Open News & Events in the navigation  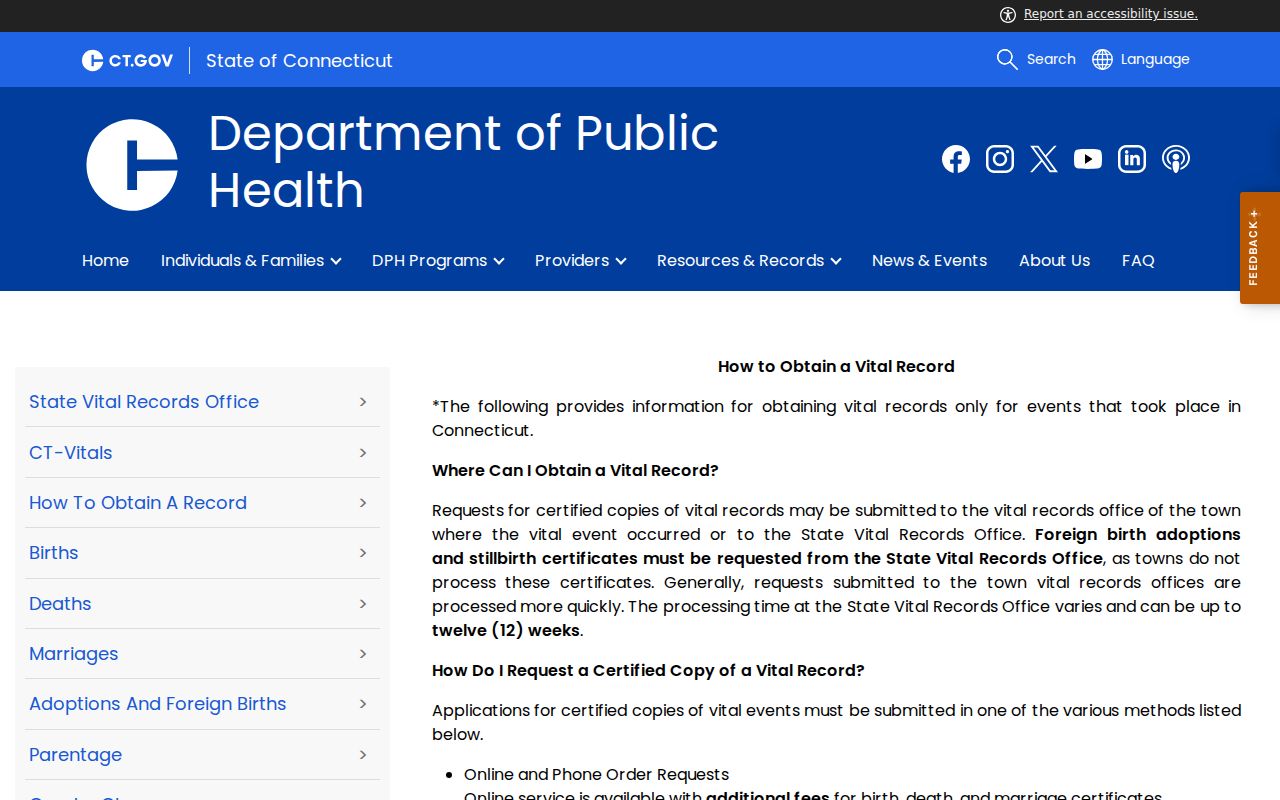pyautogui.click(x=929, y=260)
